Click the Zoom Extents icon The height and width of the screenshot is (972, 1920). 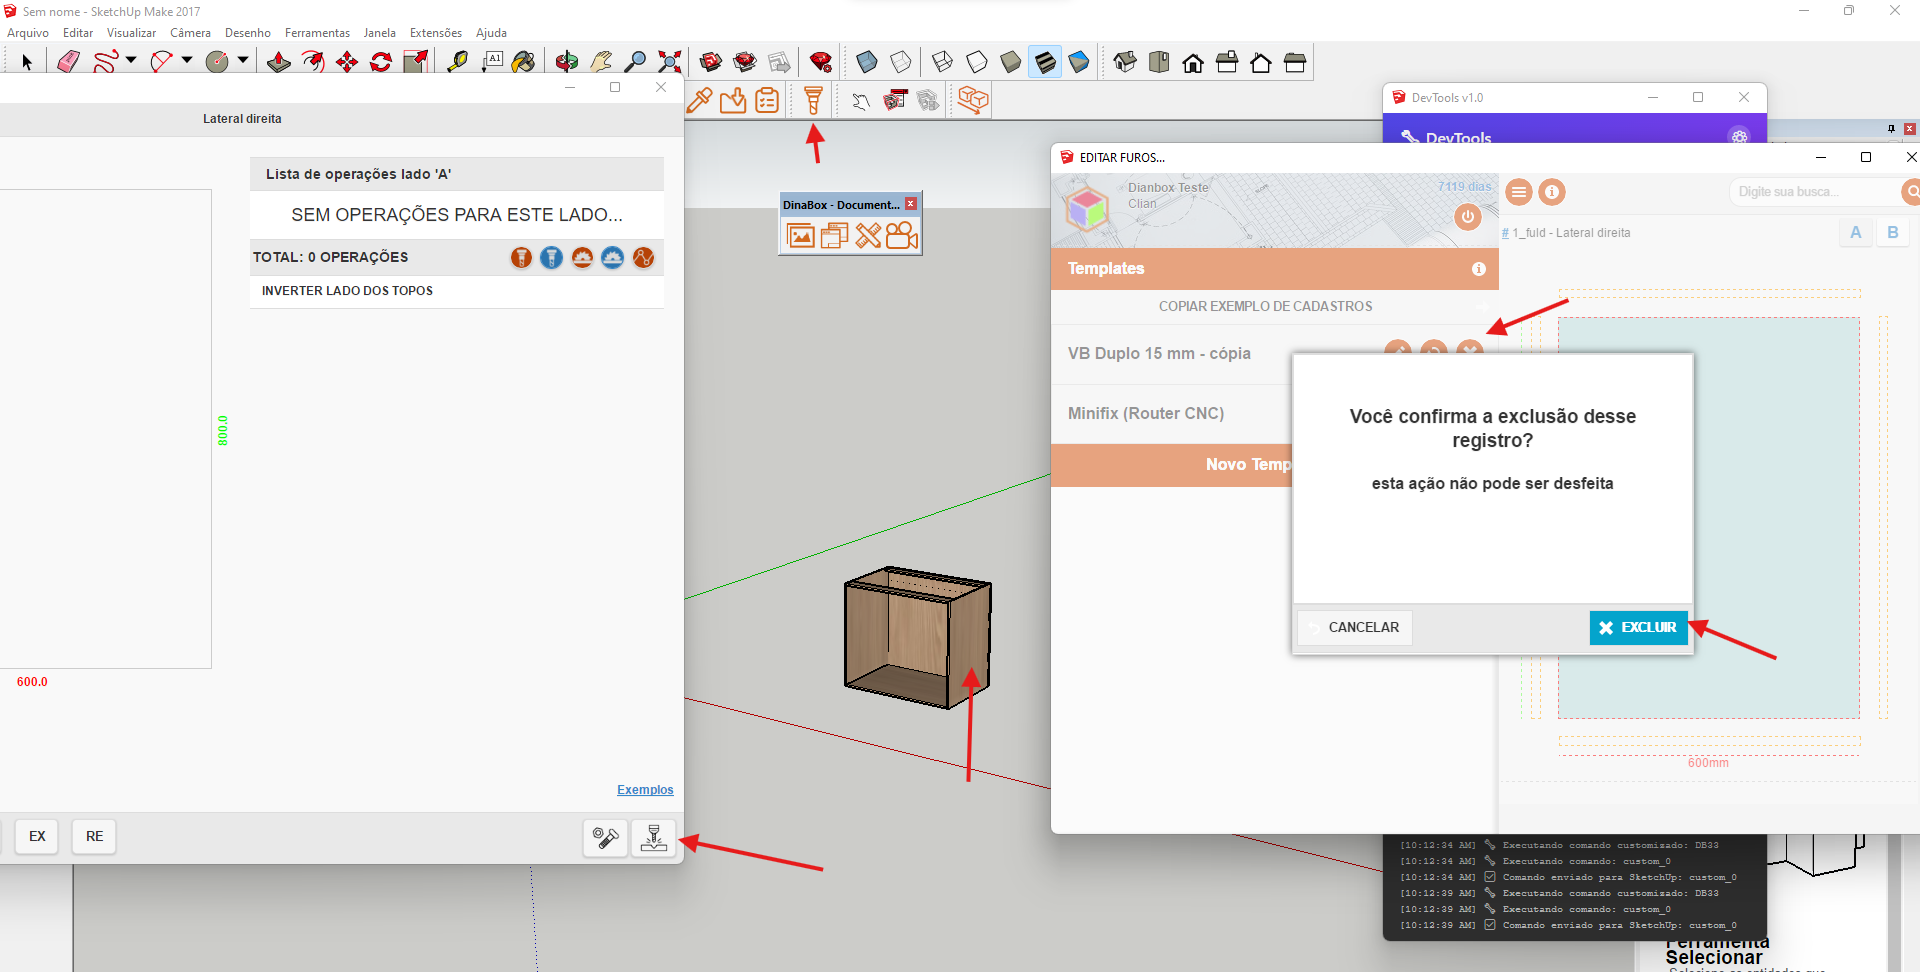click(670, 62)
